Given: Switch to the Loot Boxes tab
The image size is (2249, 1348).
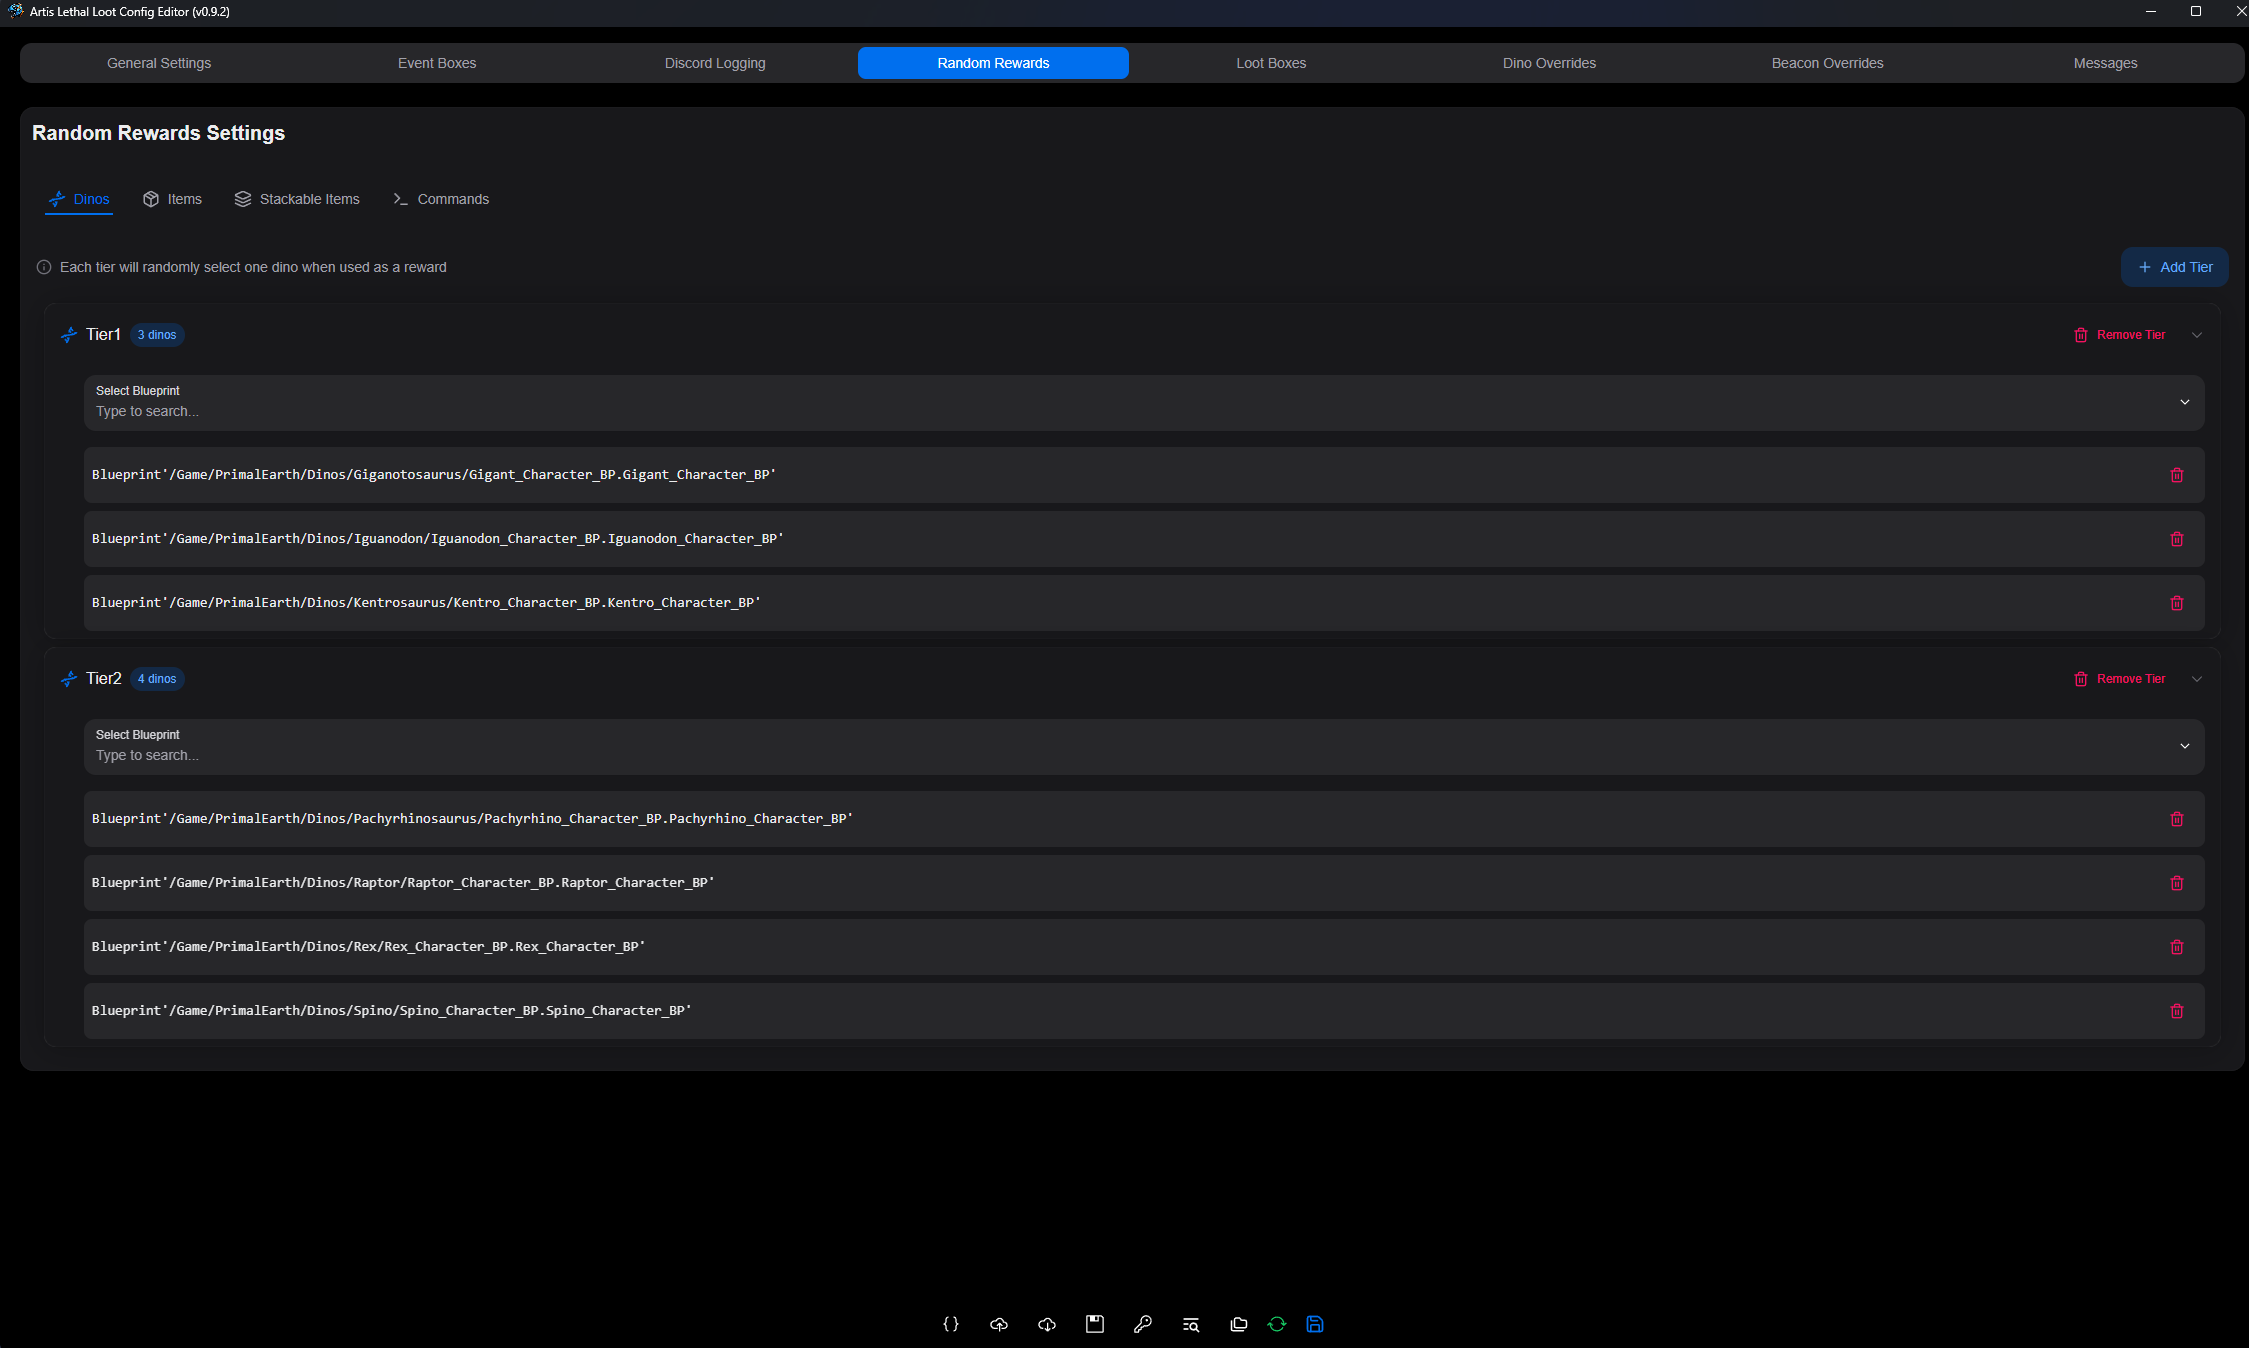Looking at the screenshot, I should pos(1270,63).
